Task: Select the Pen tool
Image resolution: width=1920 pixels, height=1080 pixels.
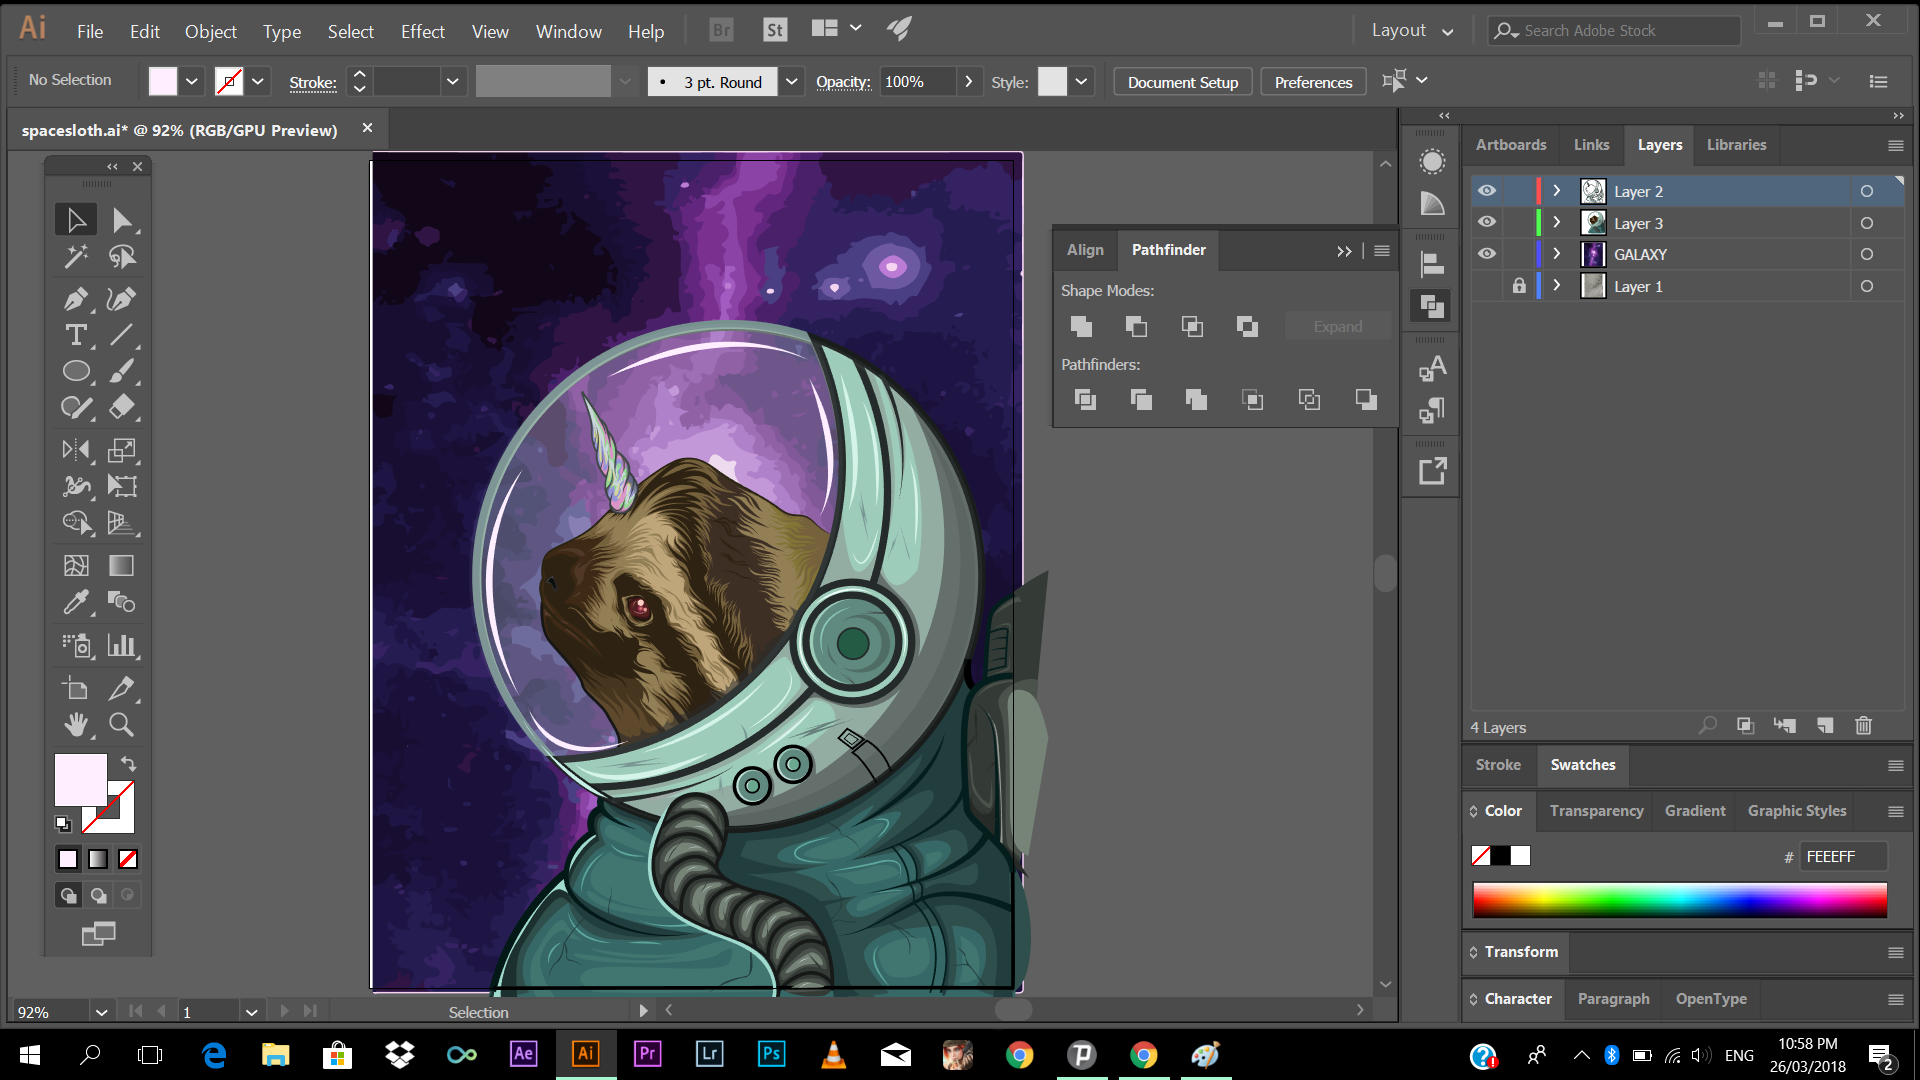Action: [x=76, y=298]
